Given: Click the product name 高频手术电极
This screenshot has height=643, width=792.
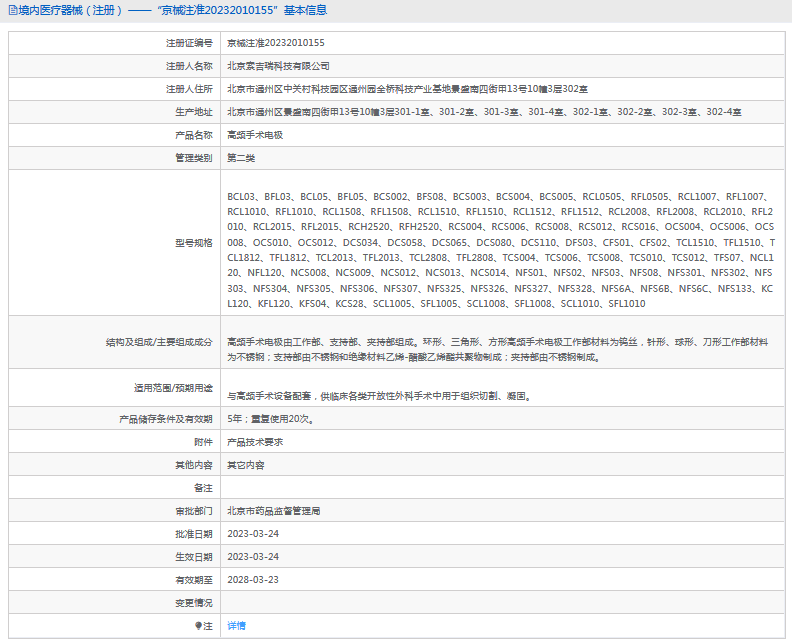Looking at the screenshot, I should click(255, 135).
